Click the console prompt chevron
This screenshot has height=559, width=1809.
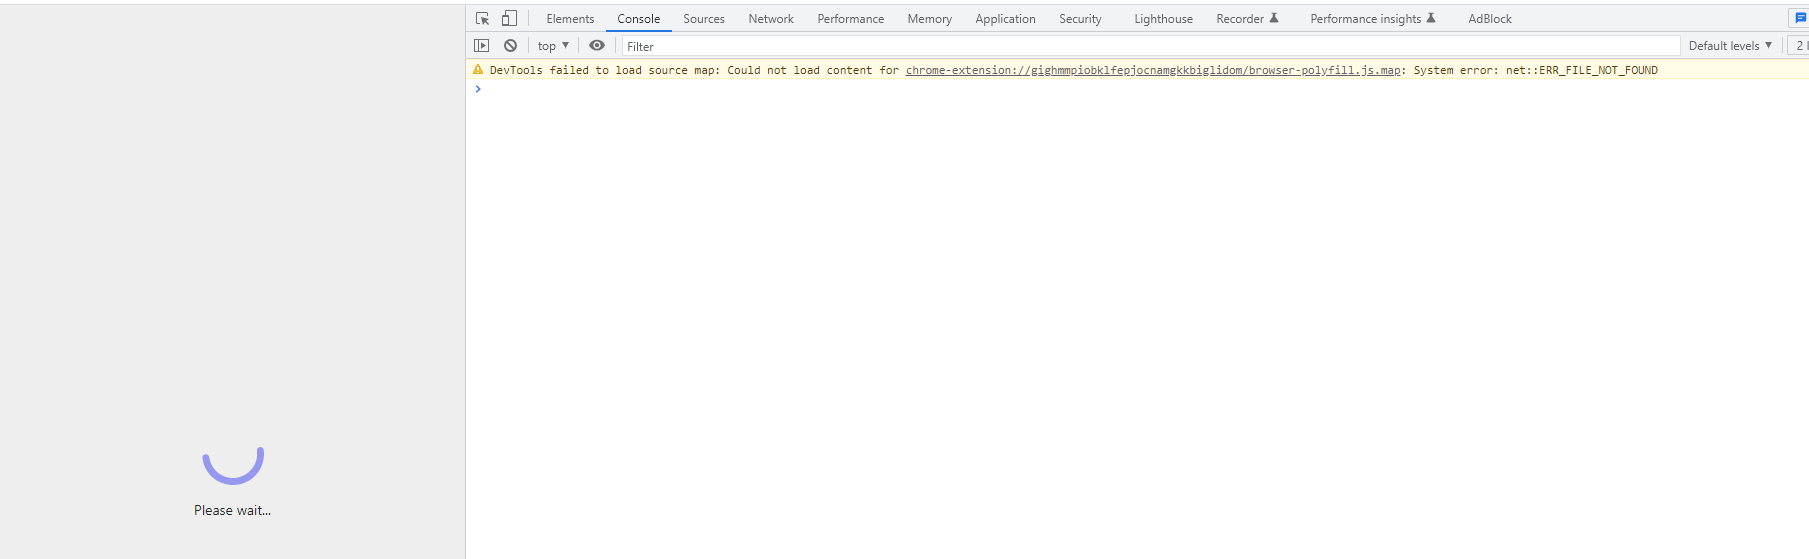(x=478, y=89)
